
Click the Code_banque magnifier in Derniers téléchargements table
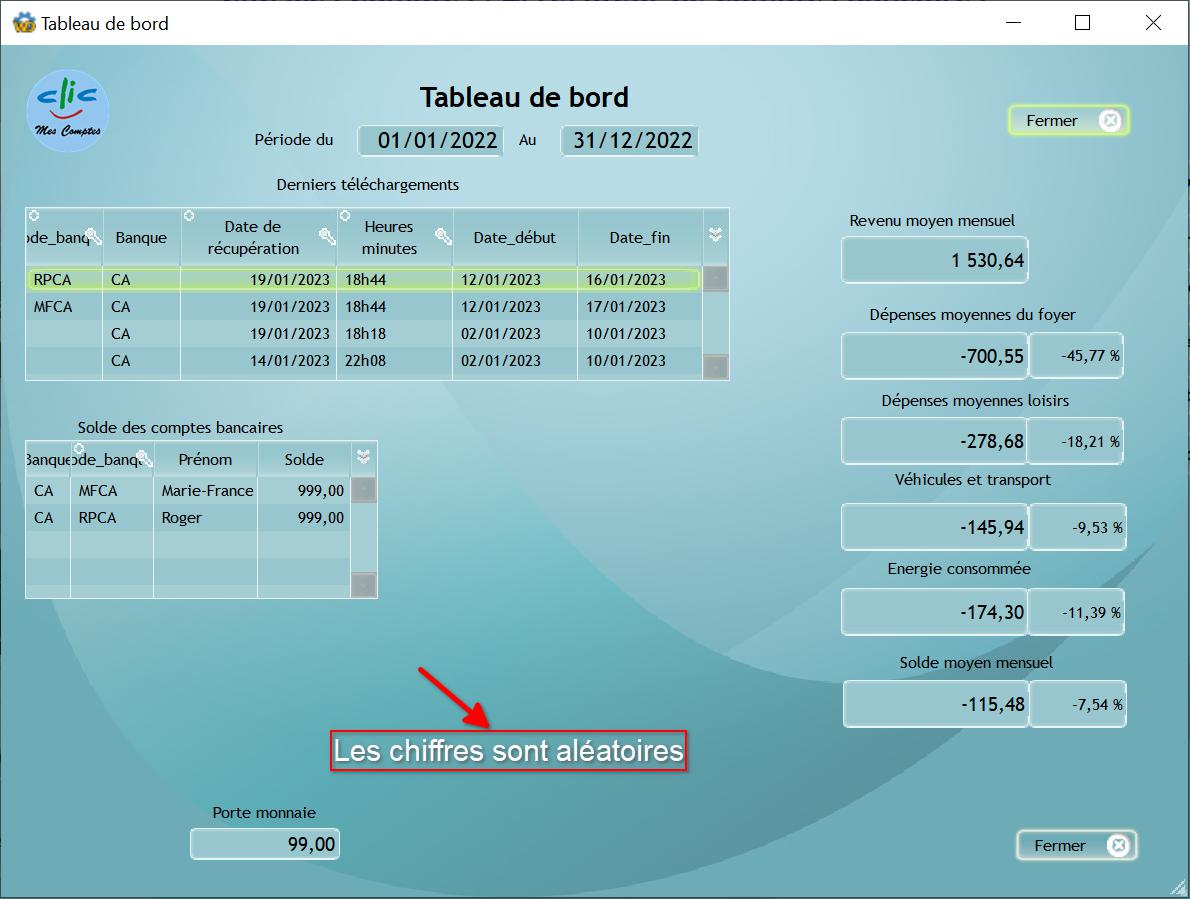click(93, 237)
